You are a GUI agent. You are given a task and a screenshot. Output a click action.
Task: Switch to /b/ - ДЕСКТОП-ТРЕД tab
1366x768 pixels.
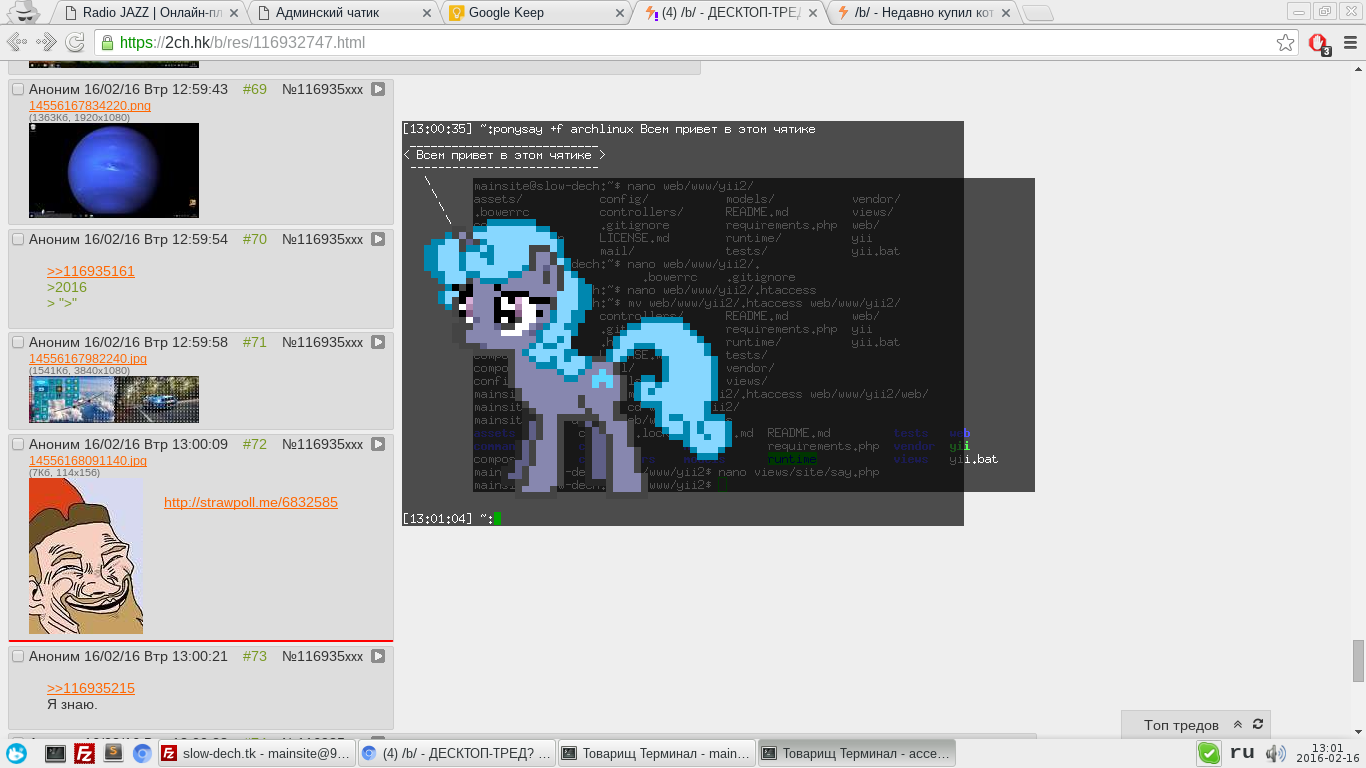[x=730, y=13]
